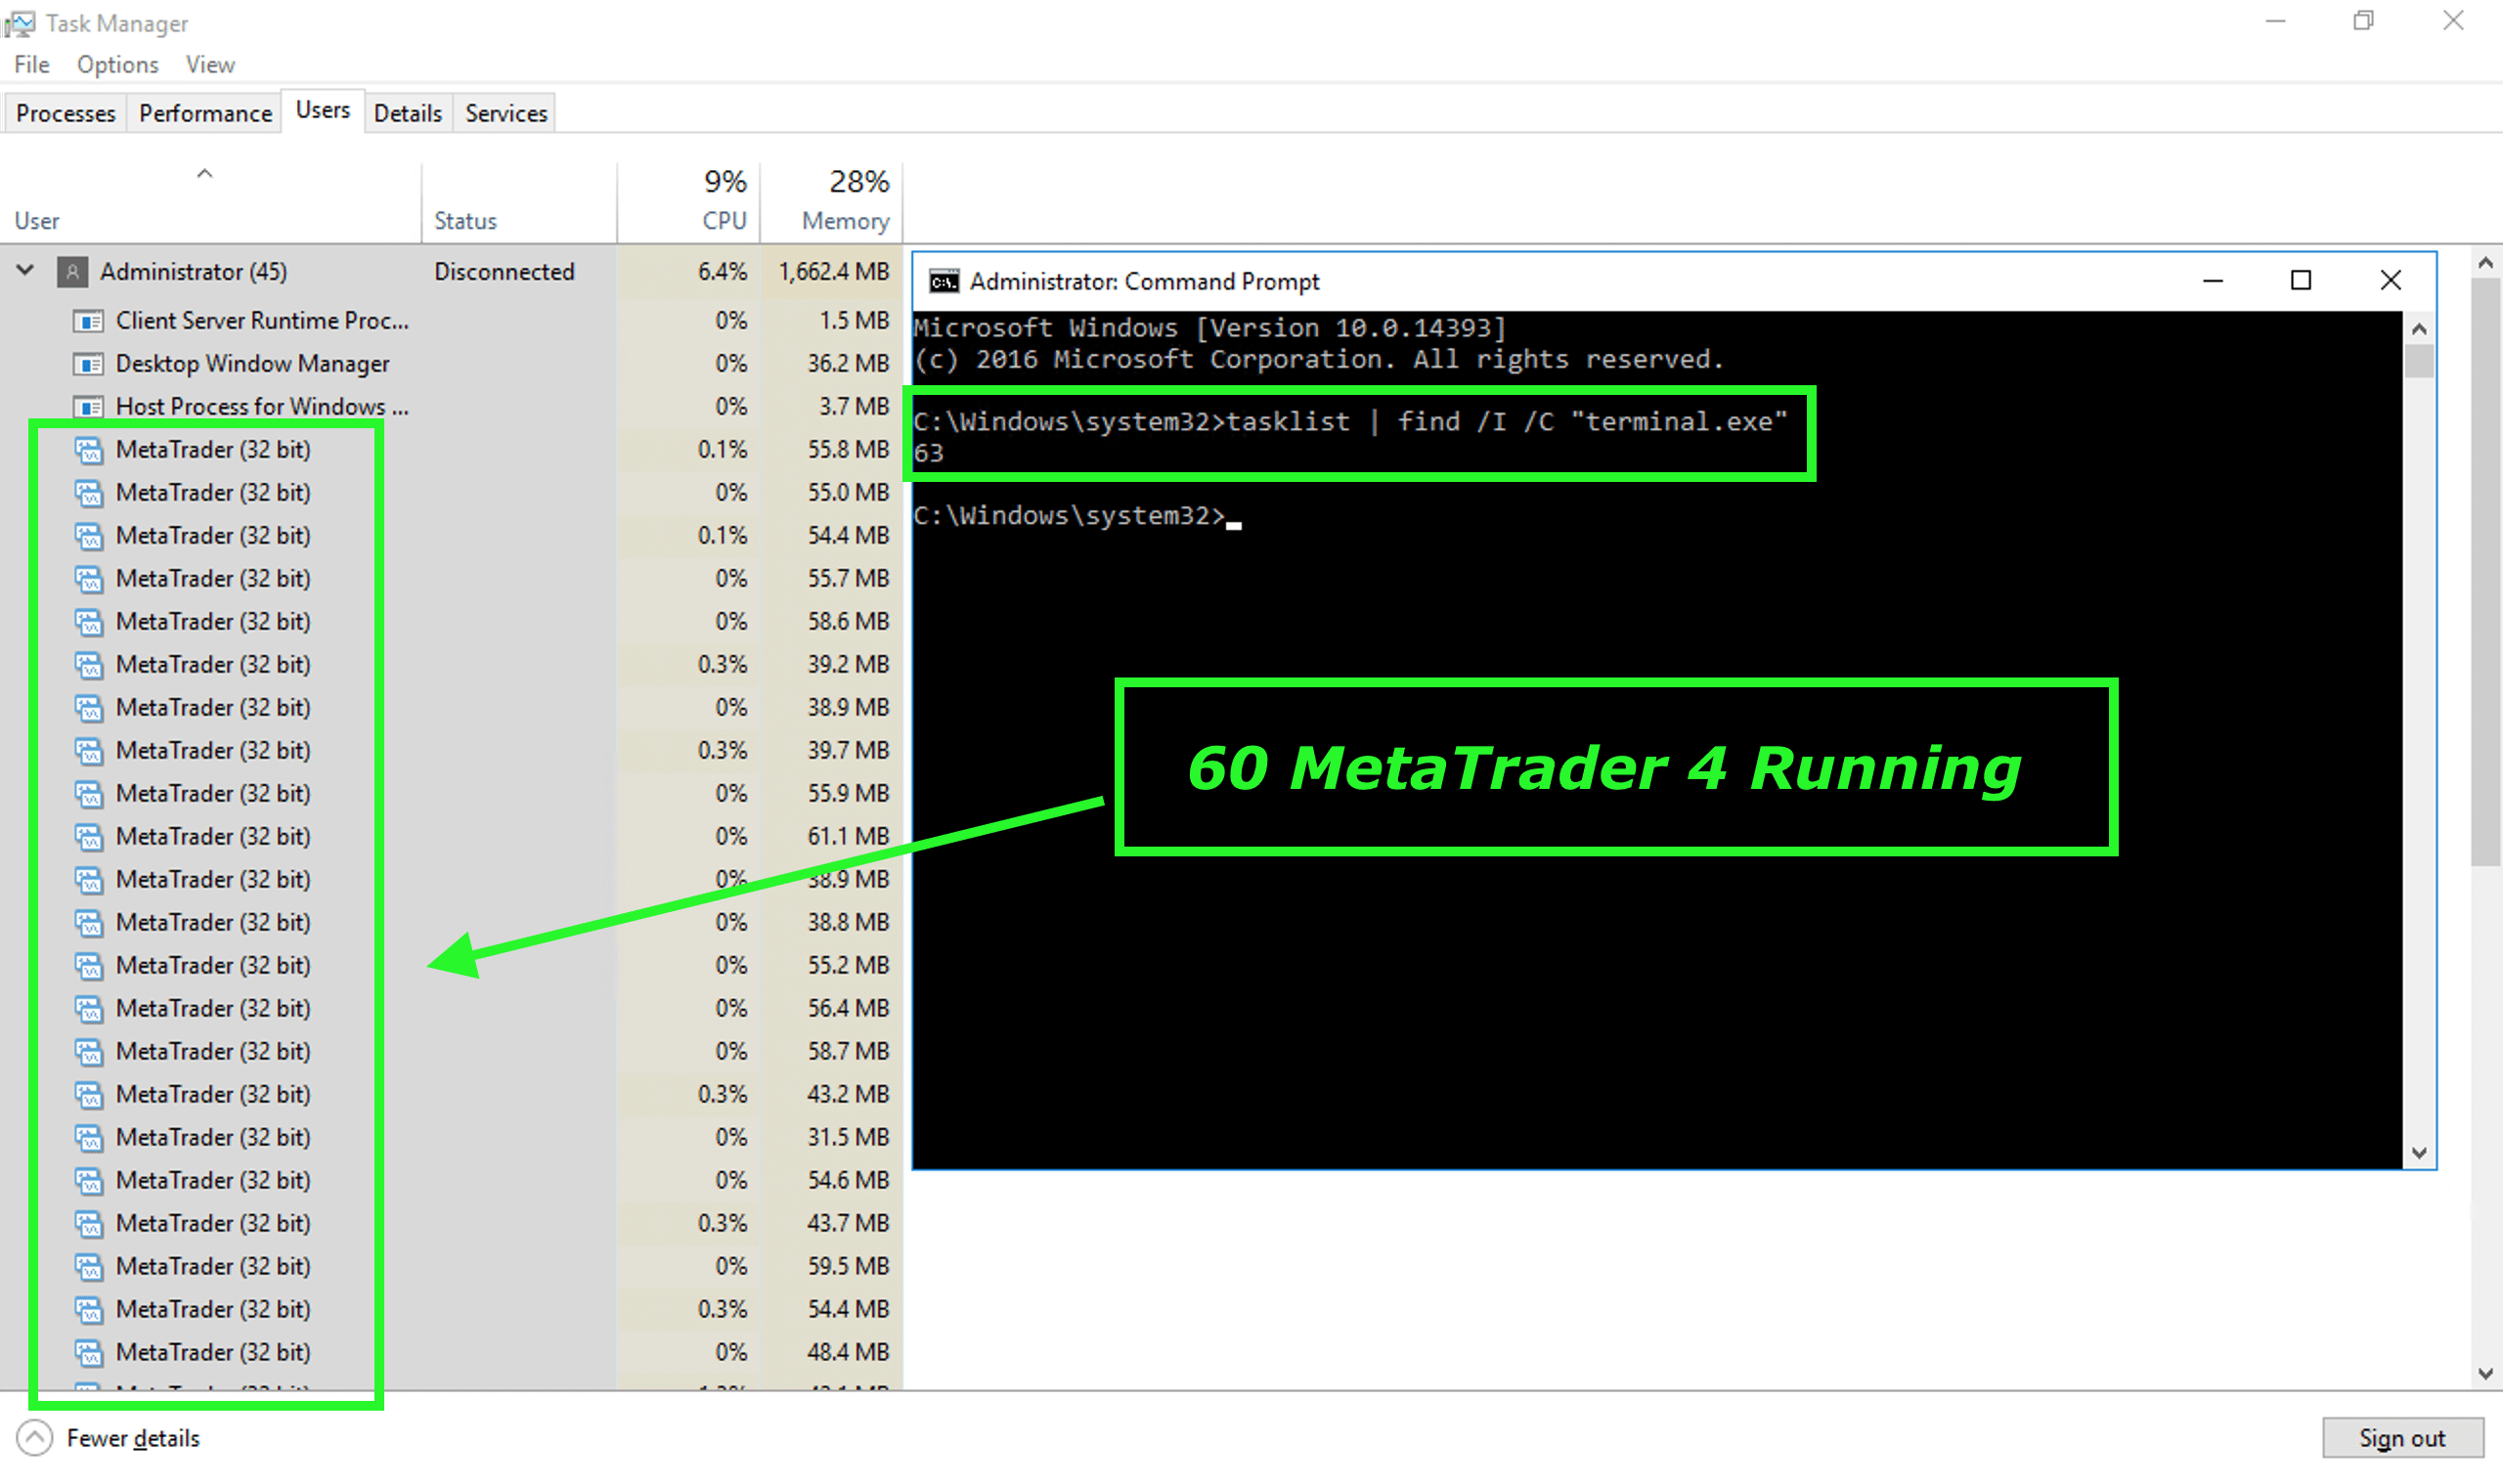Switch to the Details tab
Image resolution: width=2503 pixels, height=1484 pixels.
[x=408, y=113]
